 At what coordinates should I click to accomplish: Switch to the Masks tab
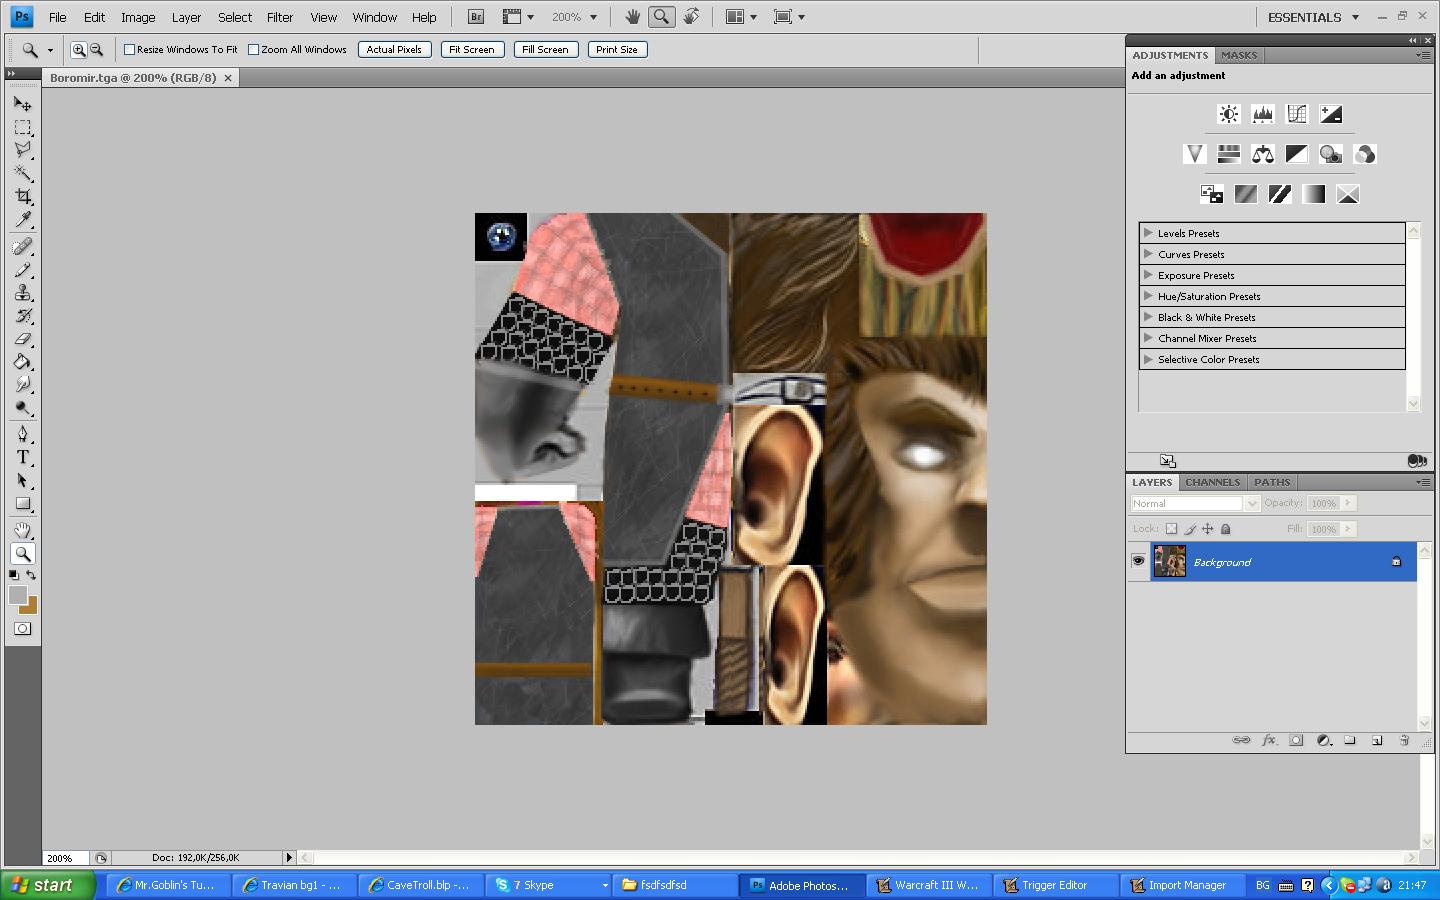tap(1239, 55)
